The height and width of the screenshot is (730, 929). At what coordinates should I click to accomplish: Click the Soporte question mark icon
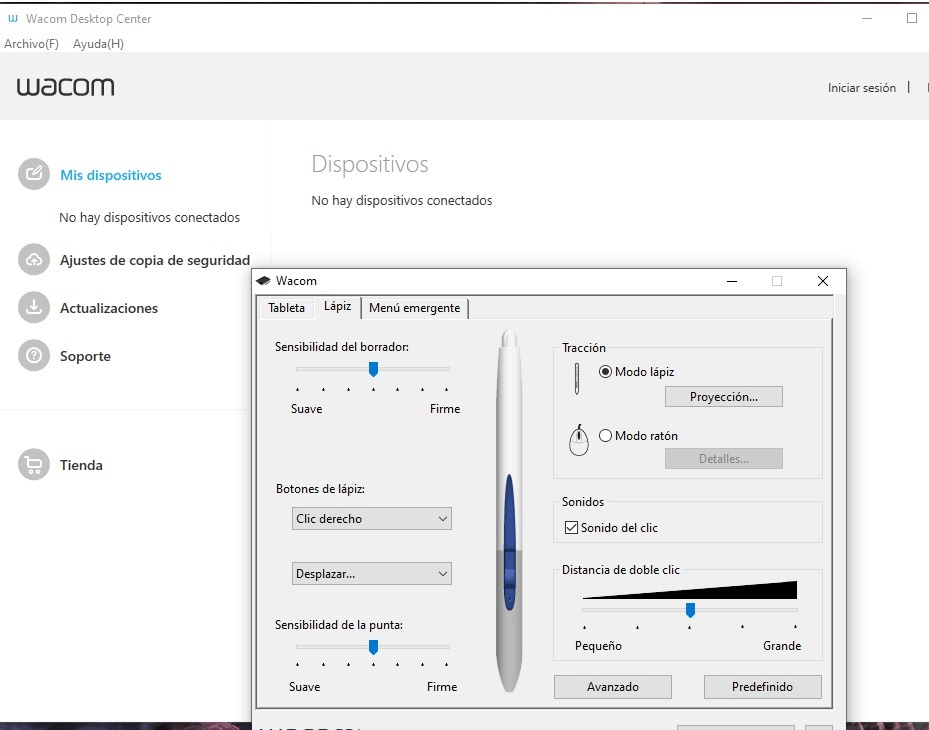pos(34,355)
